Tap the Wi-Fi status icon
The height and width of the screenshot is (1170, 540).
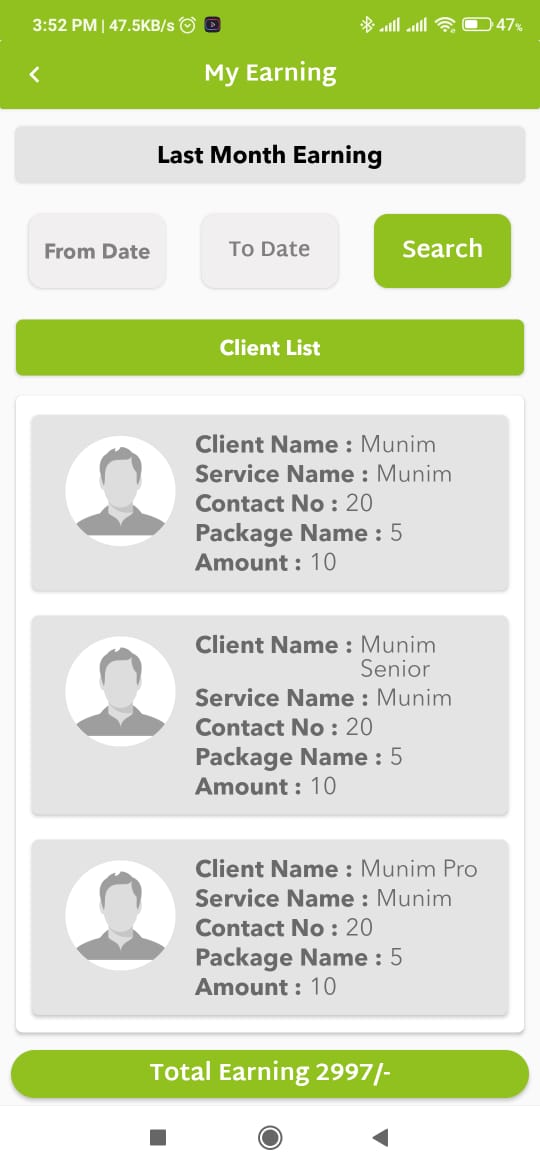[445, 25]
